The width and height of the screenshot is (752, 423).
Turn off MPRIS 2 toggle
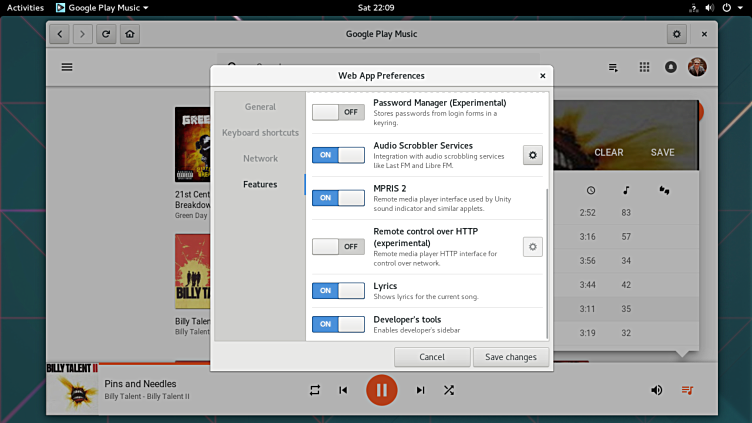pos(338,198)
